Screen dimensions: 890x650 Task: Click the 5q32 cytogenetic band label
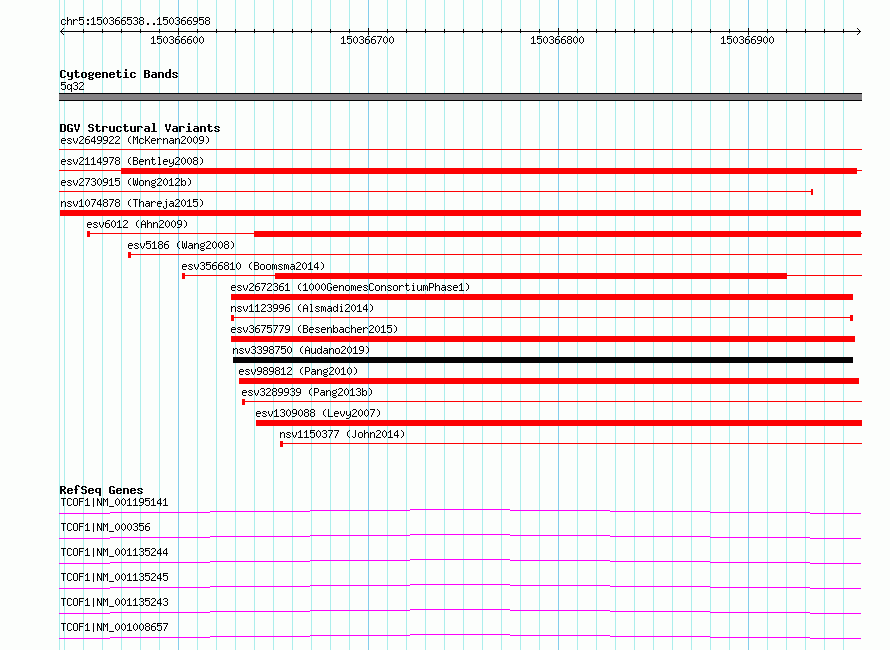(72, 86)
